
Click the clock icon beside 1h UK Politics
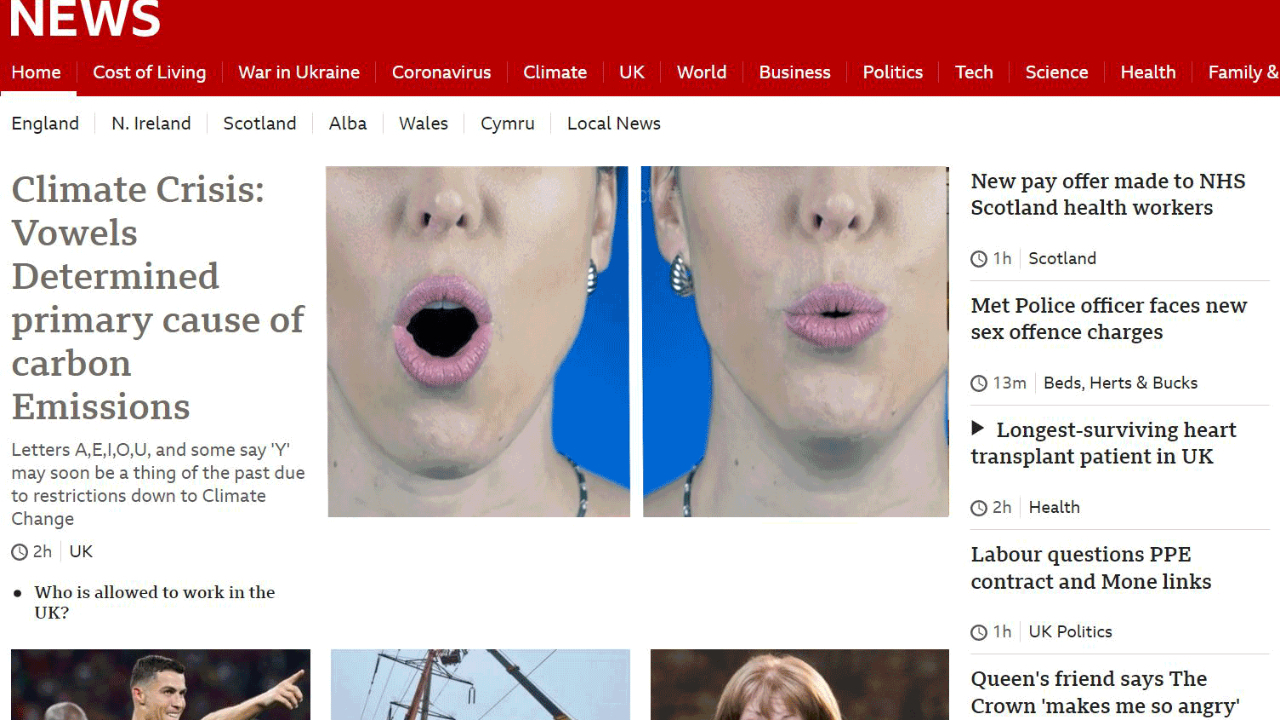click(x=979, y=633)
